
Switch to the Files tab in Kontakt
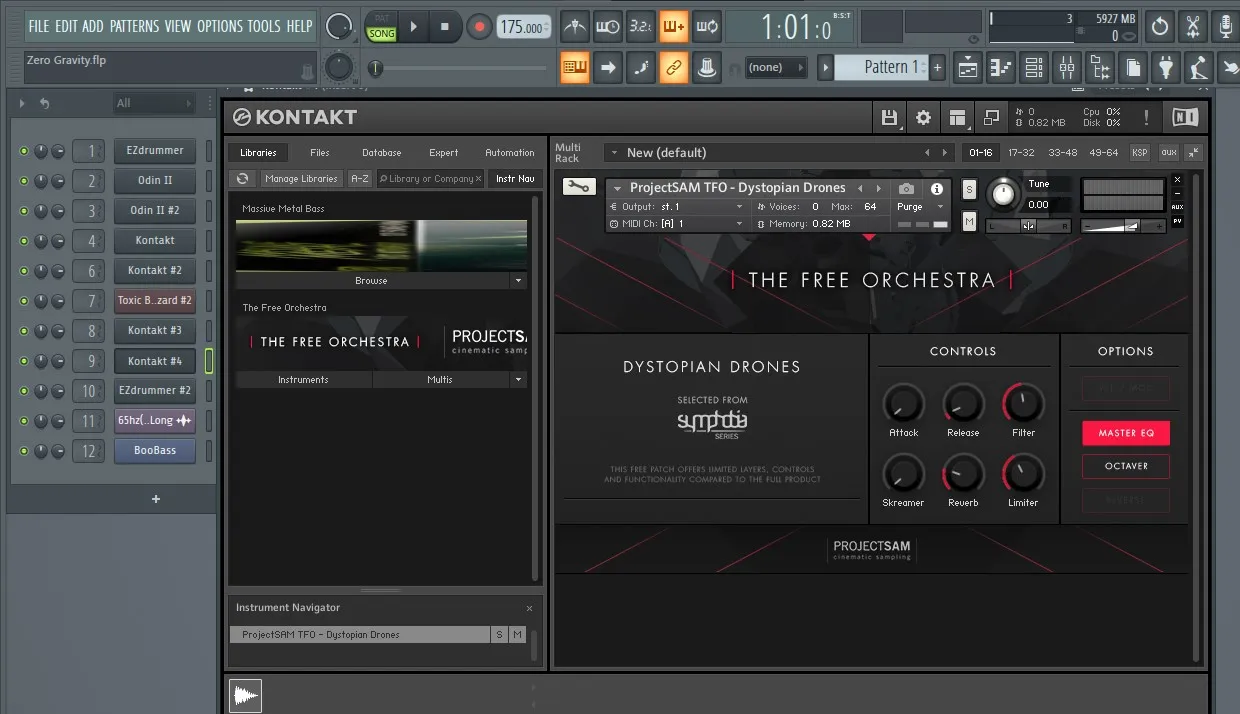[320, 153]
